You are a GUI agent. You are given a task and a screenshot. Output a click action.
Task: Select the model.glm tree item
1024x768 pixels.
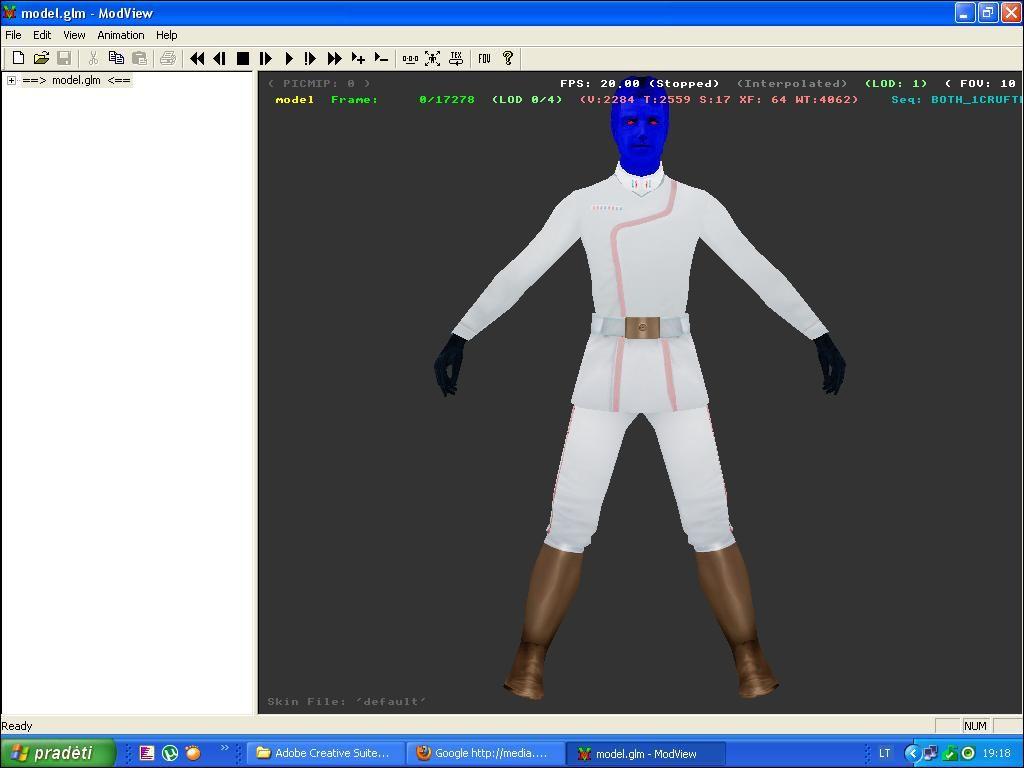point(76,81)
